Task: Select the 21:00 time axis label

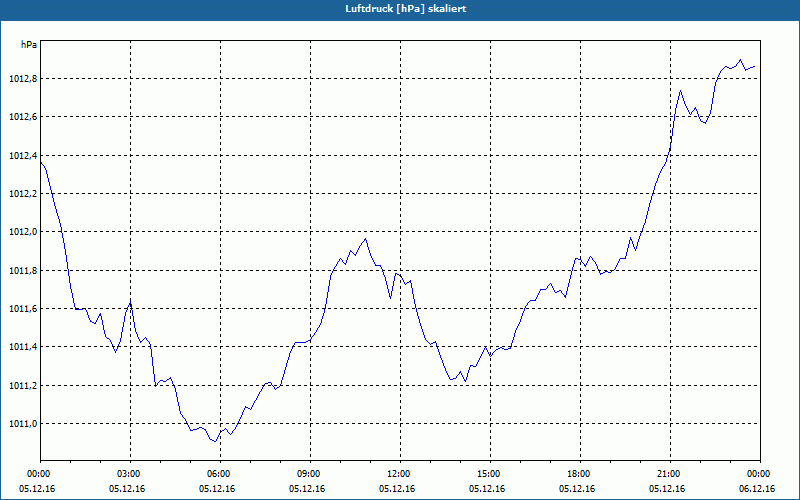Action: (x=668, y=474)
